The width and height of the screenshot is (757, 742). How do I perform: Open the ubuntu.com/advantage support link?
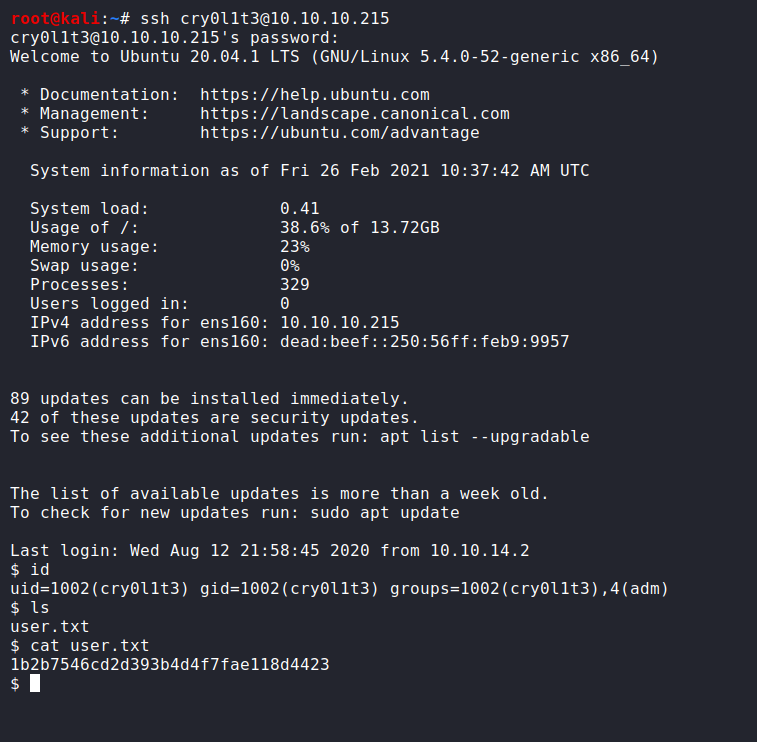(x=339, y=133)
